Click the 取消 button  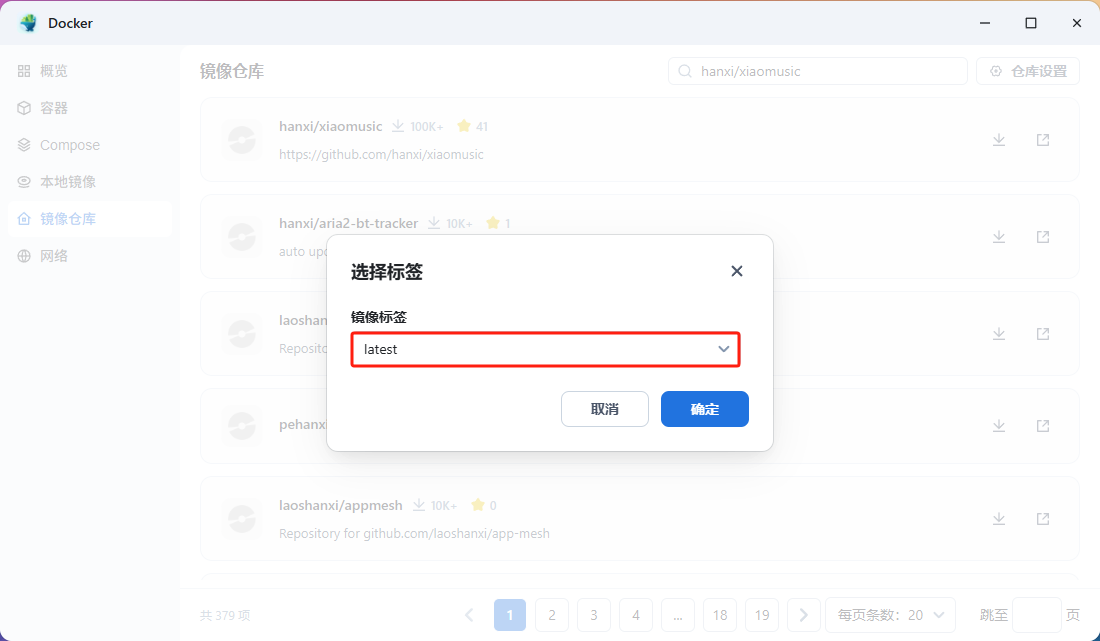coord(605,409)
